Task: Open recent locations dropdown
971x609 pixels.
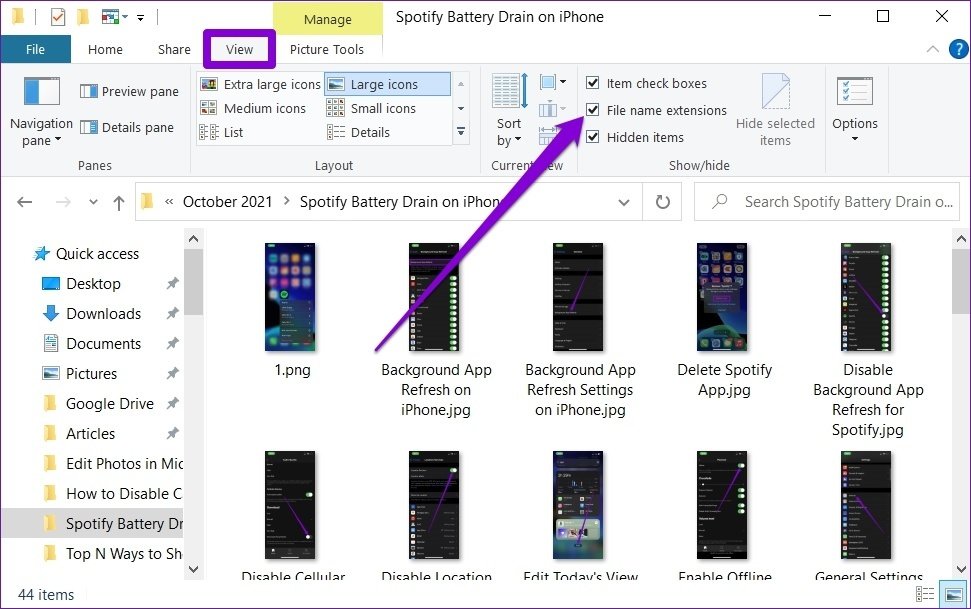Action: [x=93, y=202]
